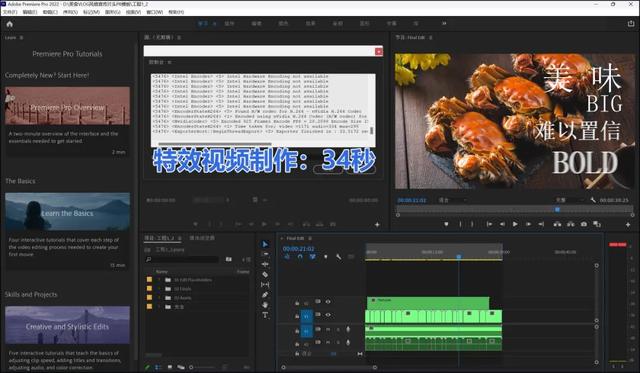
Task: Hide the V1 track output eye
Action: (x=328, y=315)
